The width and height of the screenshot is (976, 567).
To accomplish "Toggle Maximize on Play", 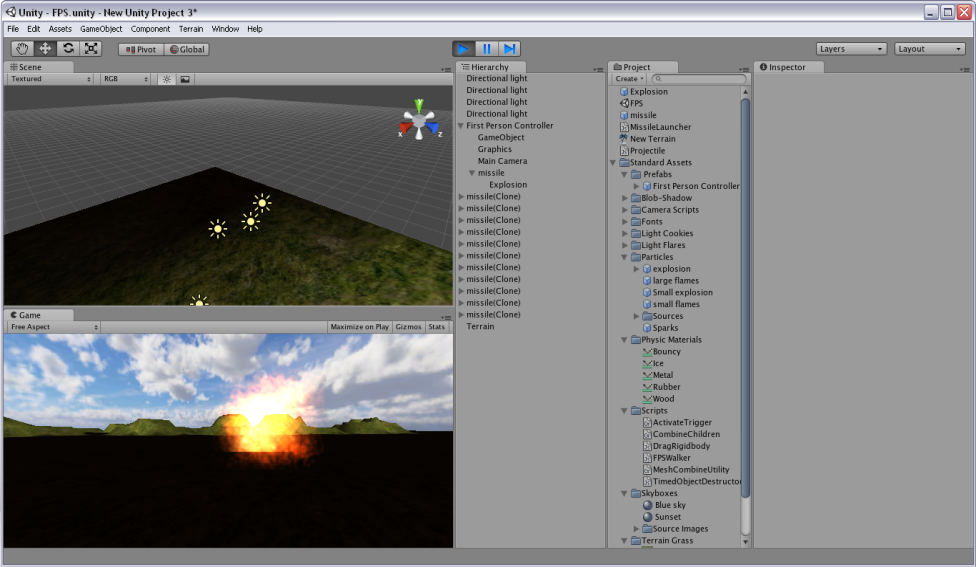I will click(359, 327).
